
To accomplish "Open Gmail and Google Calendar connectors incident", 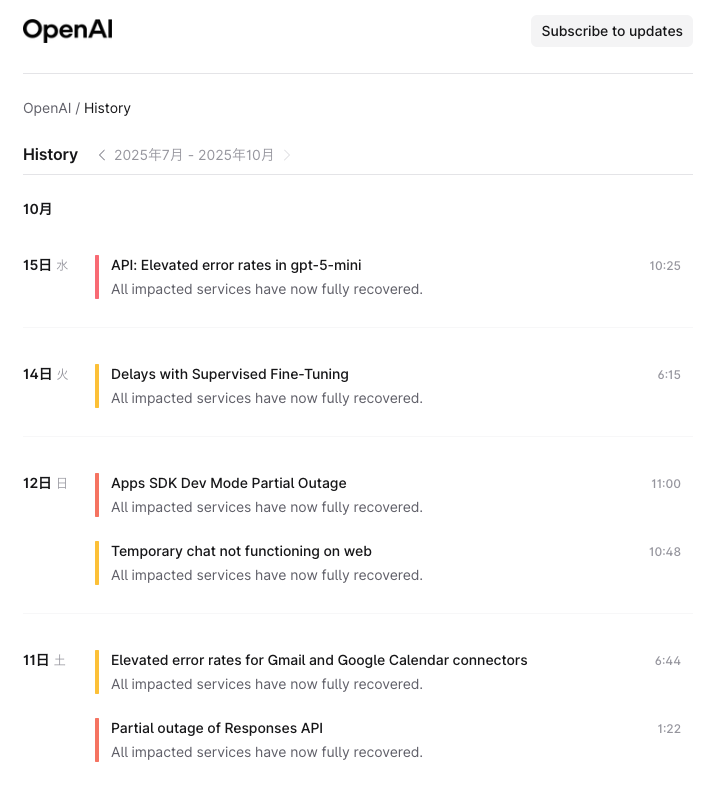I will pyautogui.click(x=319, y=660).
